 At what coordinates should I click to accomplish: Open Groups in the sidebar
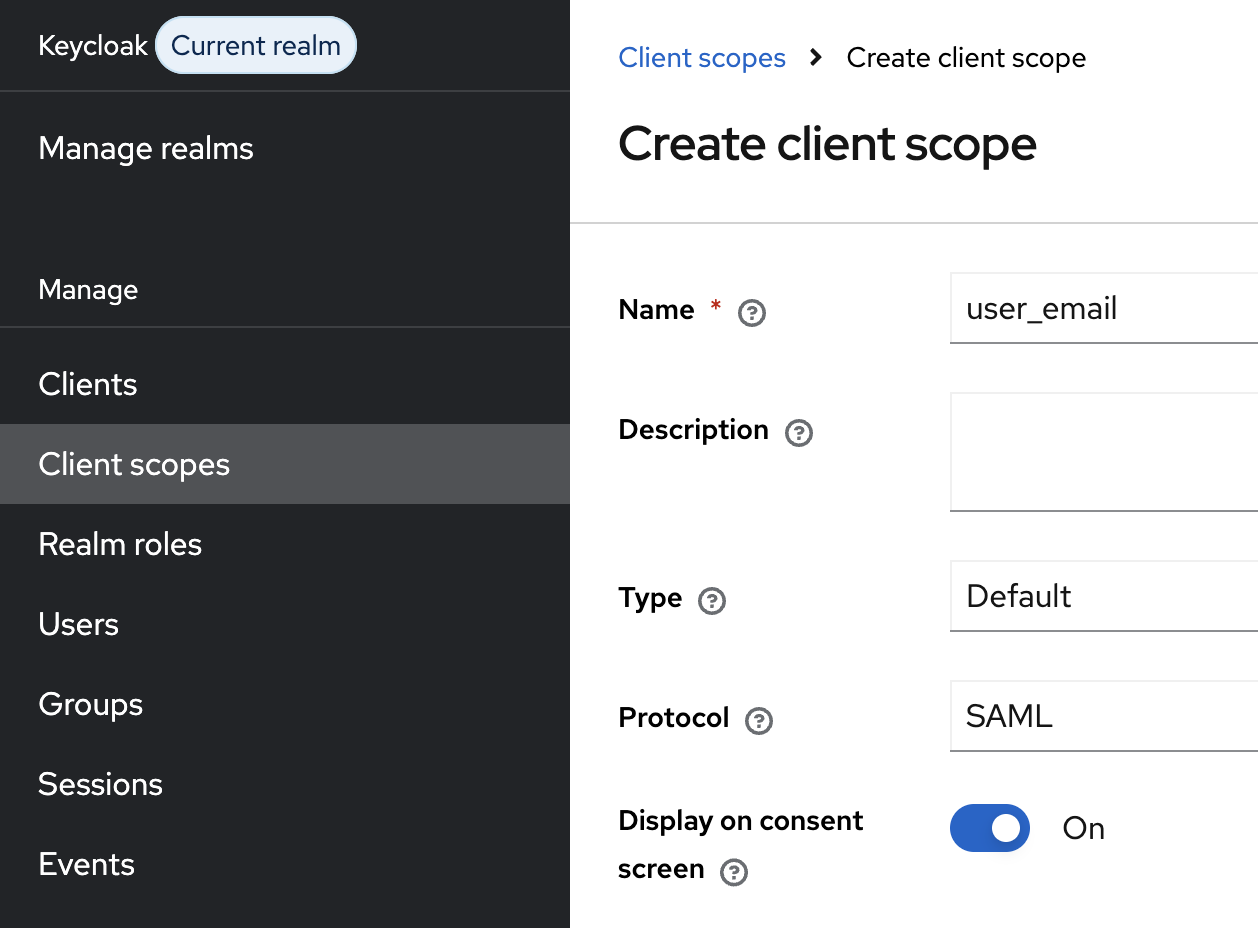click(x=285, y=704)
